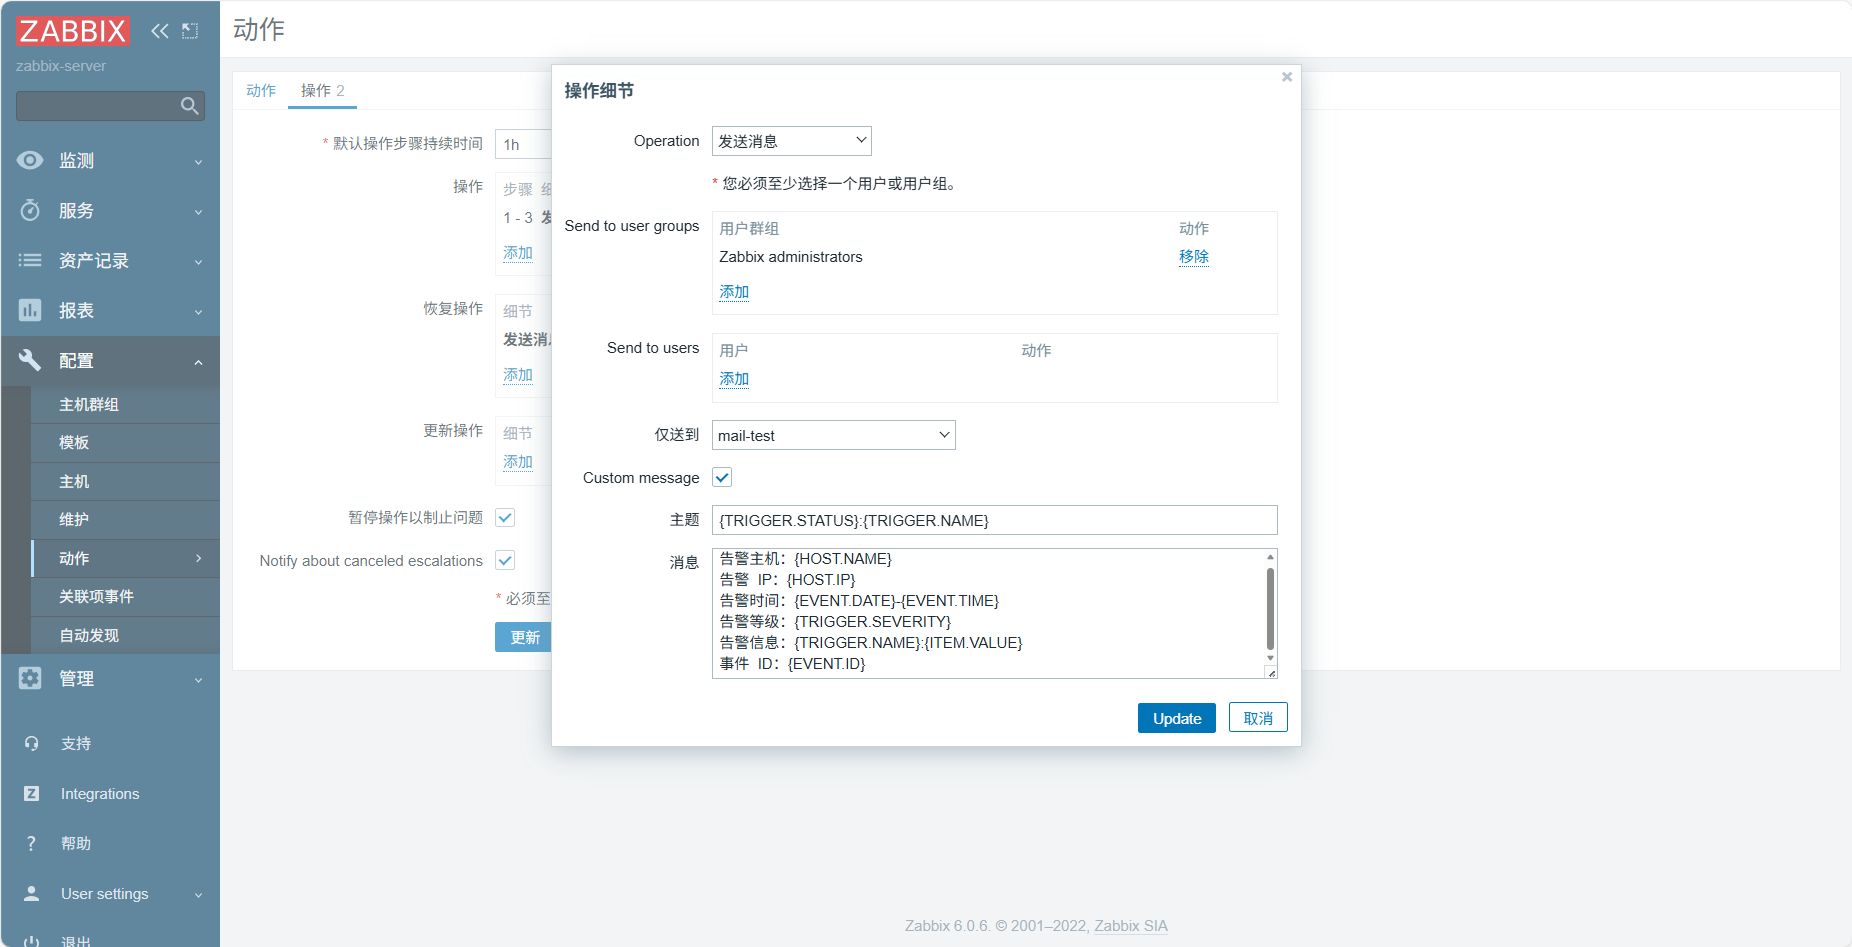The width and height of the screenshot is (1852, 947).
Task: Click 添加 link under 恢复操作
Action: 517,374
